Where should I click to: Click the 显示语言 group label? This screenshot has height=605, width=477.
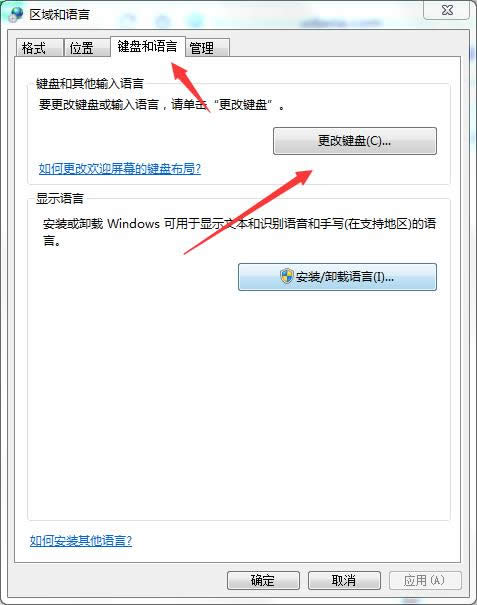pyautogui.click(x=60, y=198)
